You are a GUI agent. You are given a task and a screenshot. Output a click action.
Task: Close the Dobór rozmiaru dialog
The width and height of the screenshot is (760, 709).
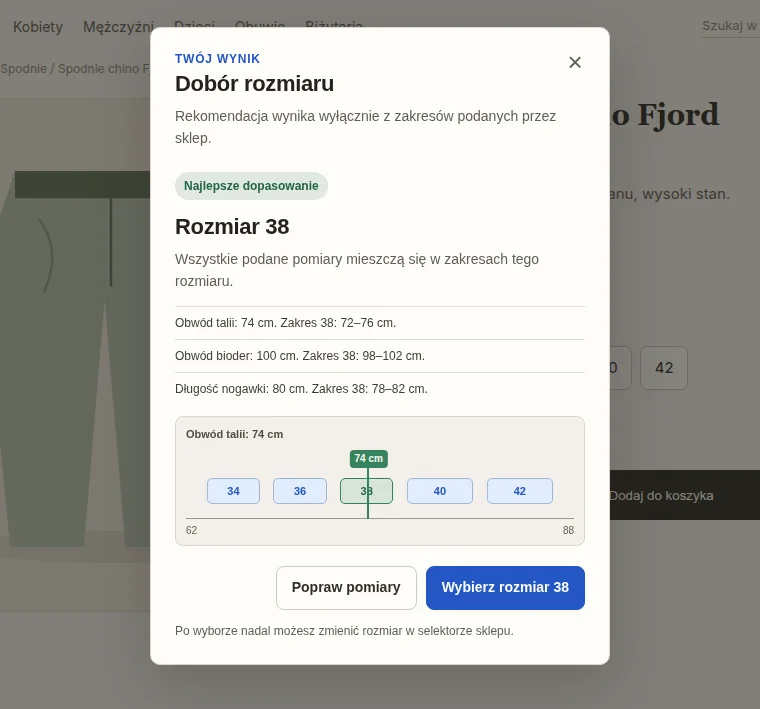click(575, 63)
